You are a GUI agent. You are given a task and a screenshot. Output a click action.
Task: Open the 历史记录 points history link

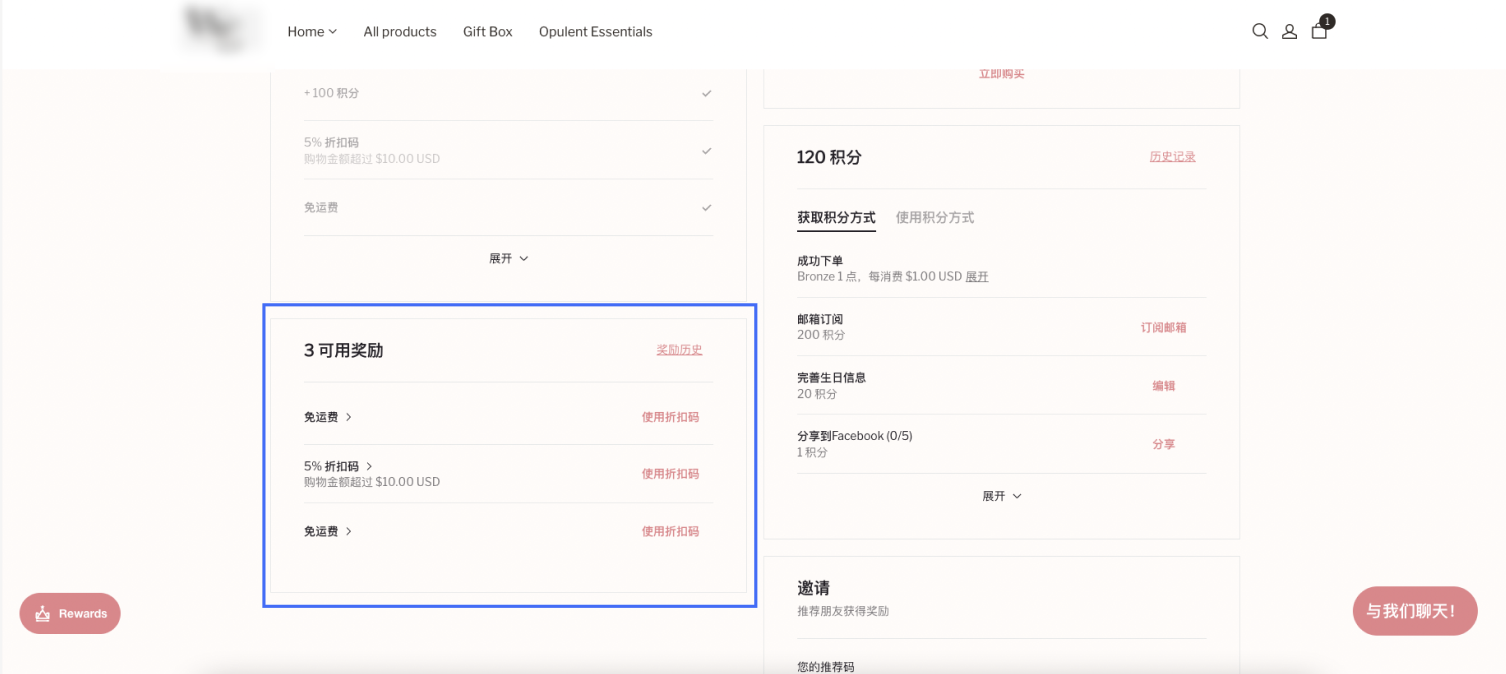tap(1172, 157)
